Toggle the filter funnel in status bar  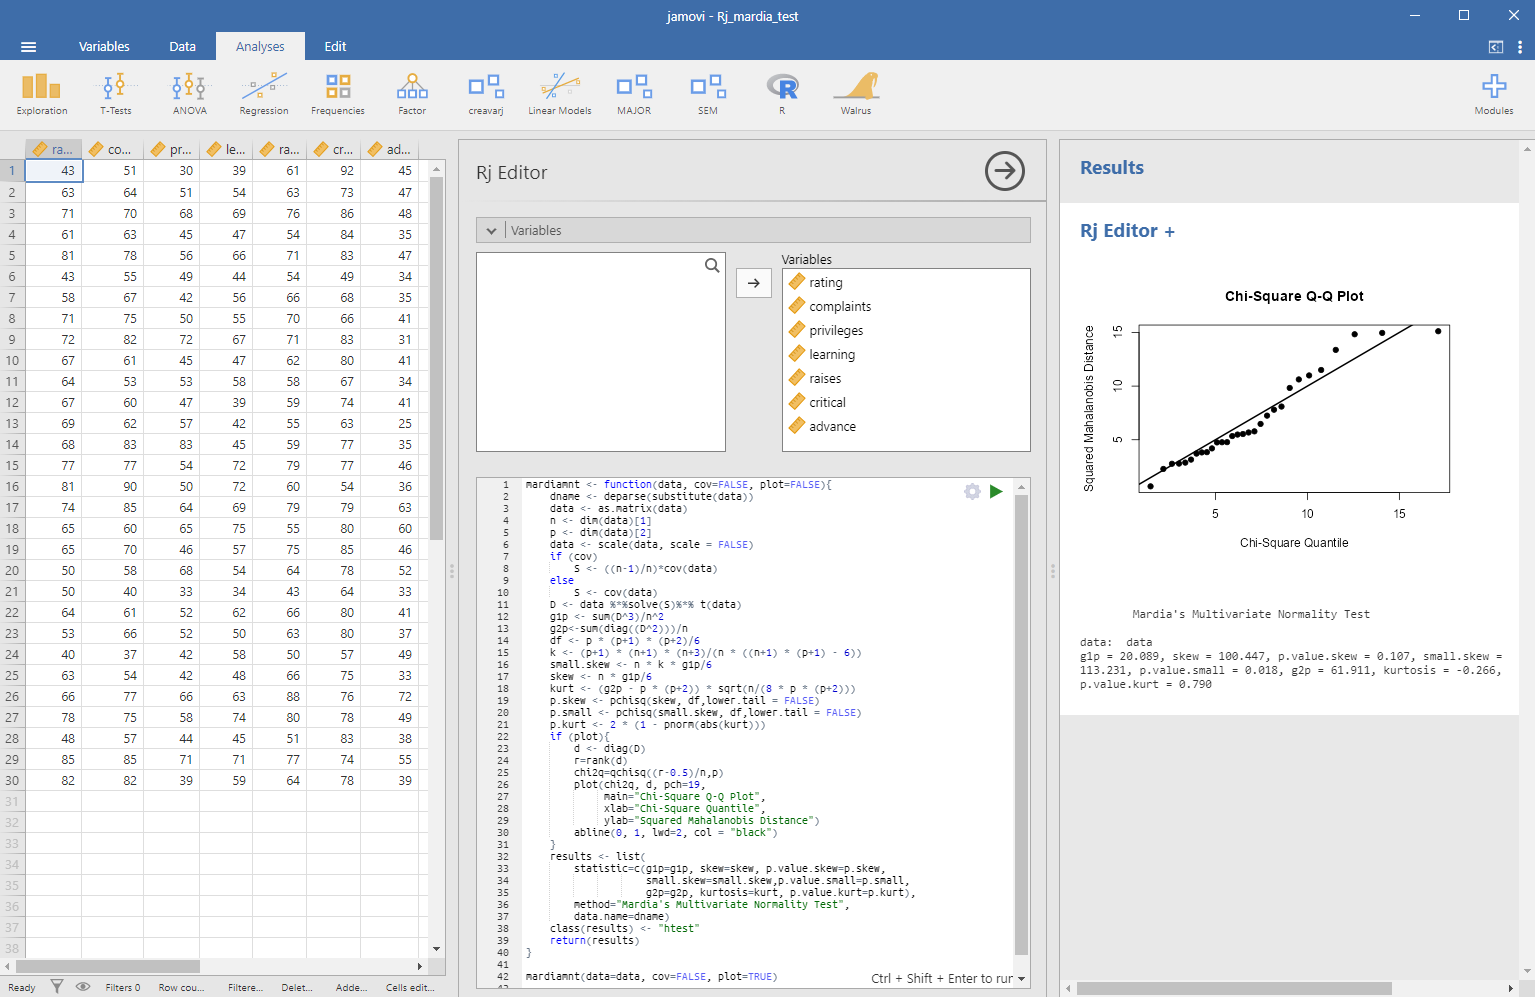57,987
